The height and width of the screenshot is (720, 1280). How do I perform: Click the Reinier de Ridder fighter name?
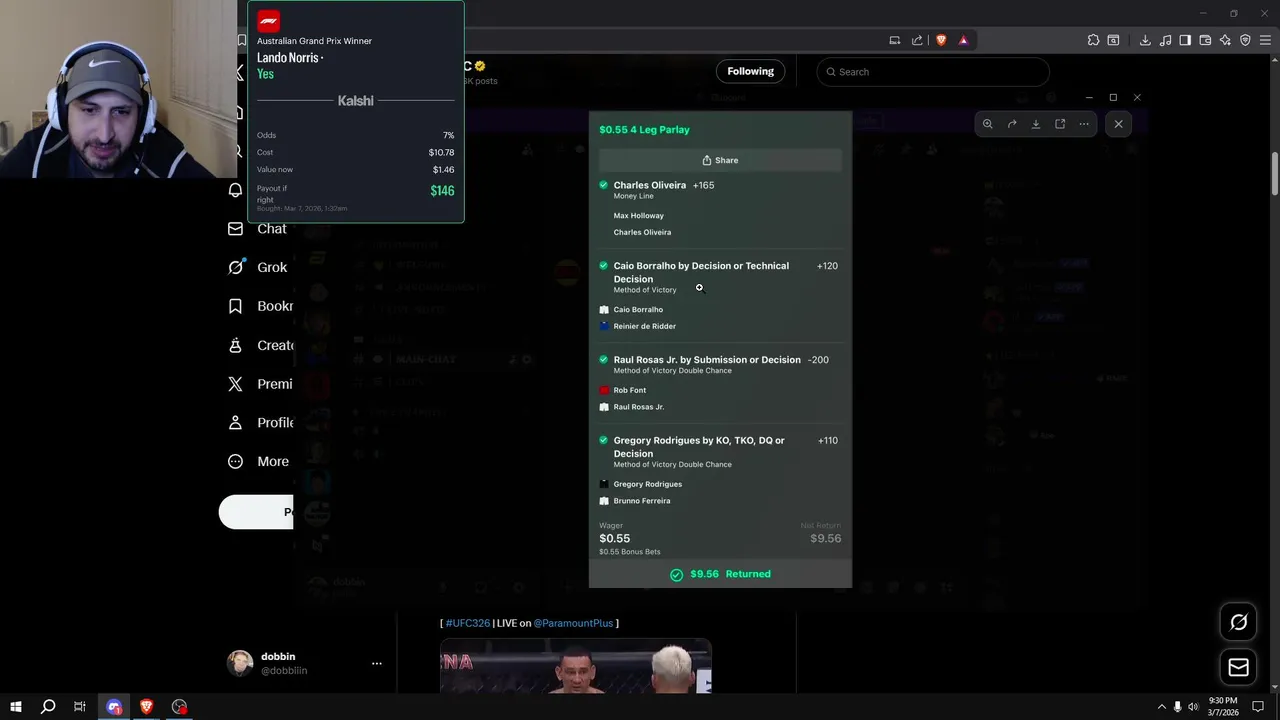(644, 326)
